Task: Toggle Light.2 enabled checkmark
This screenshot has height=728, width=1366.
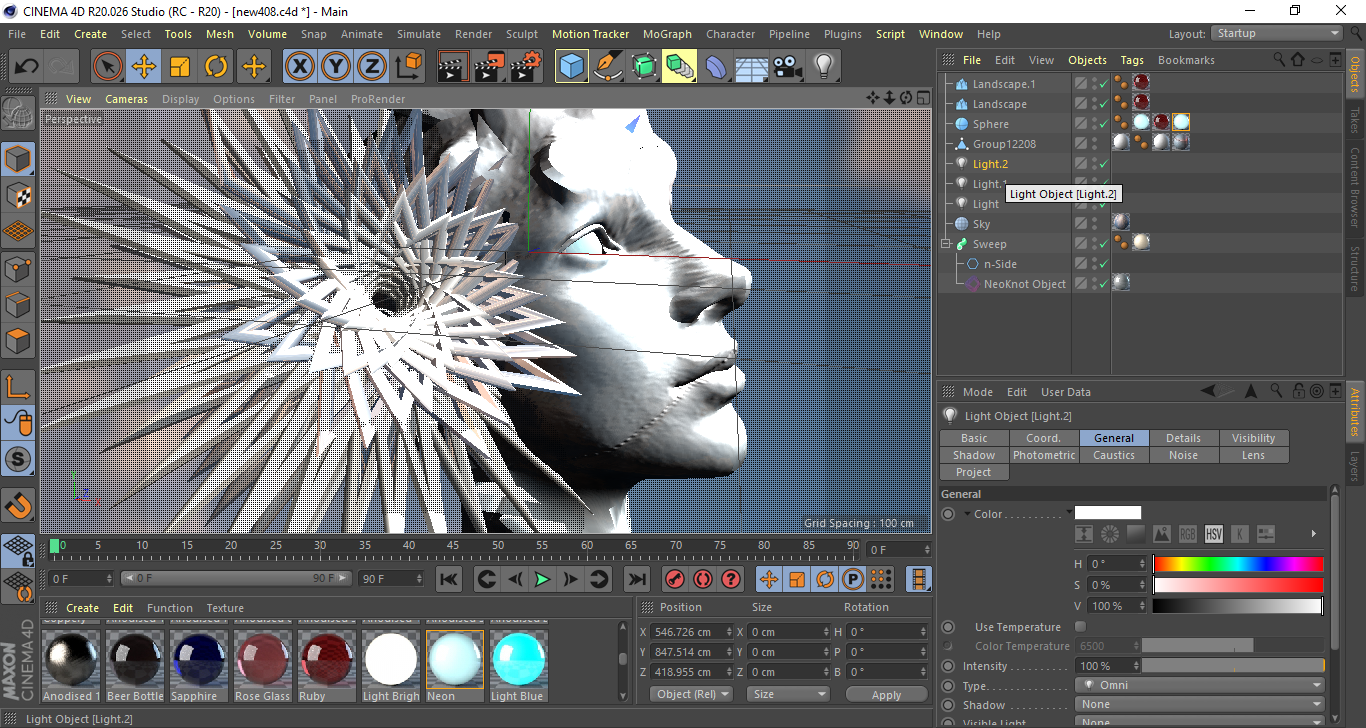Action: 1103,164
